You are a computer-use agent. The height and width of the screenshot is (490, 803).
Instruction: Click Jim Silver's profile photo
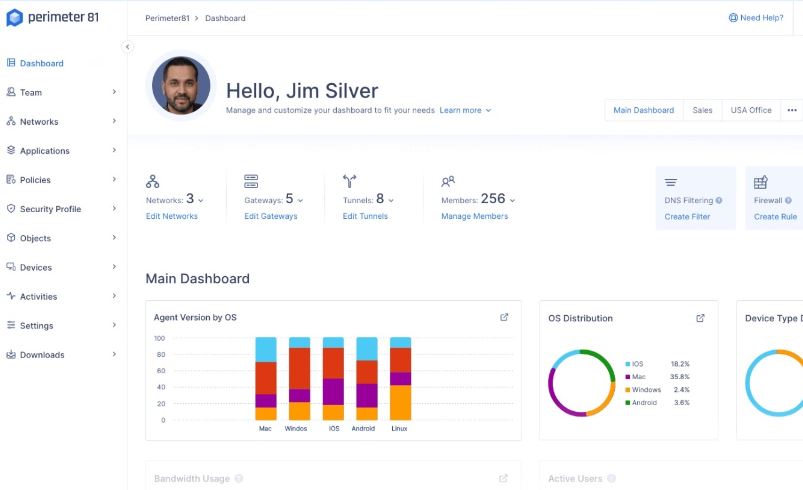coord(181,86)
